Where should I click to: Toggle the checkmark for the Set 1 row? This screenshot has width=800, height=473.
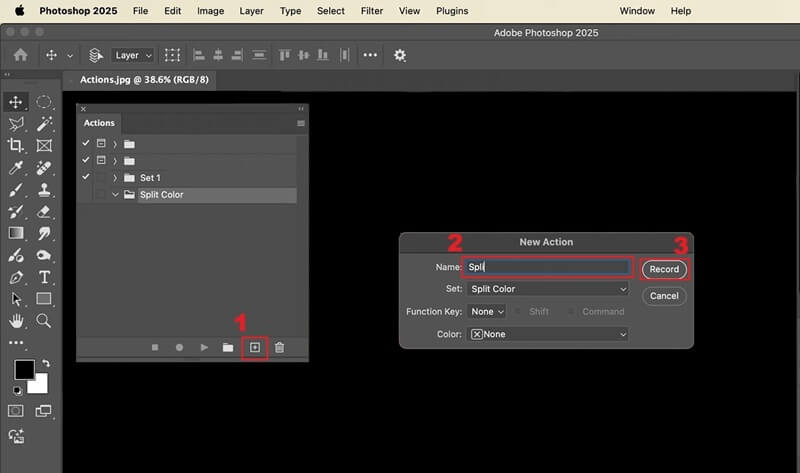pos(86,177)
